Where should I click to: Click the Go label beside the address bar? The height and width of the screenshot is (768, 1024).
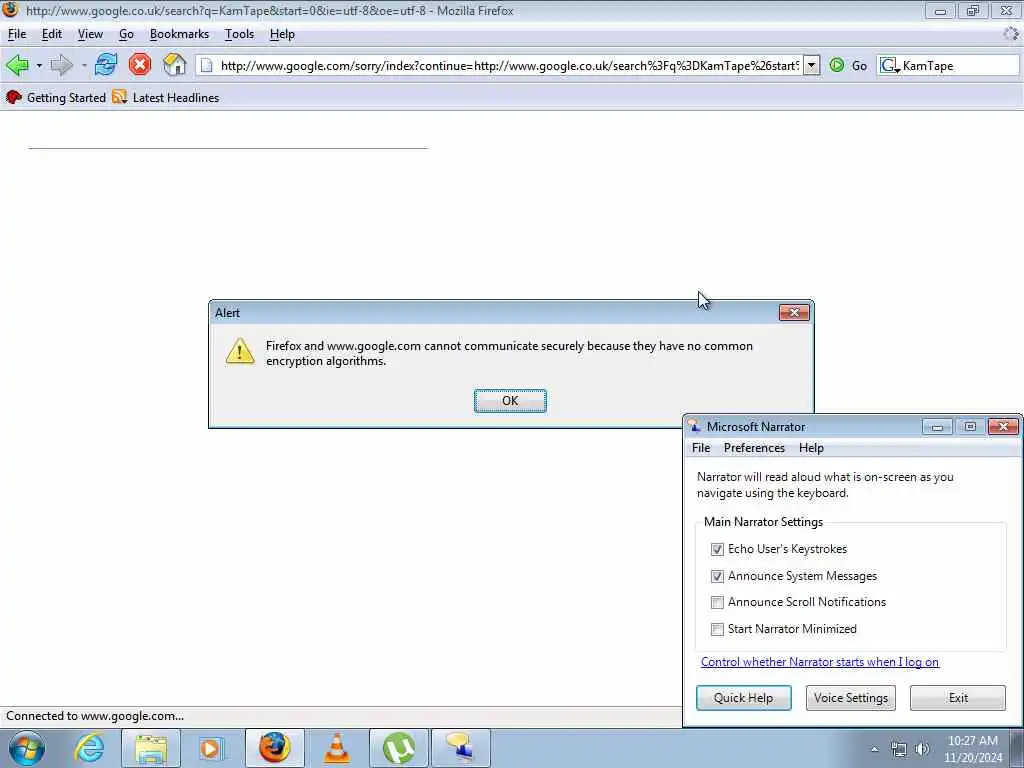[x=859, y=65]
